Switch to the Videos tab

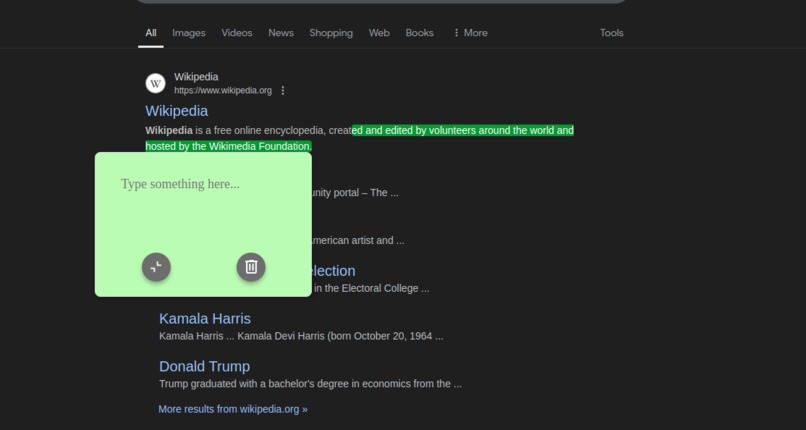pyautogui.click(x=237, y=33)
